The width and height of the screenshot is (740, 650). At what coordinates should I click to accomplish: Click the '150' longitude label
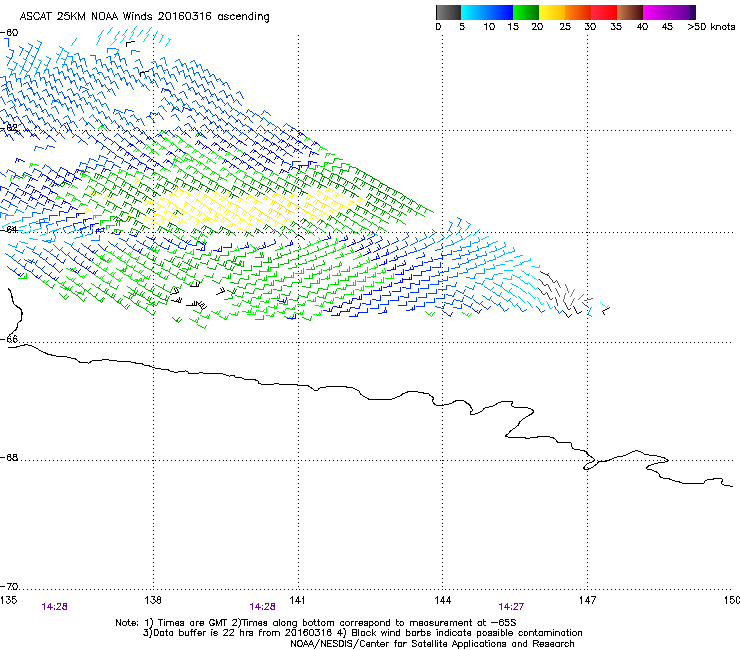(x=732, y=600)
